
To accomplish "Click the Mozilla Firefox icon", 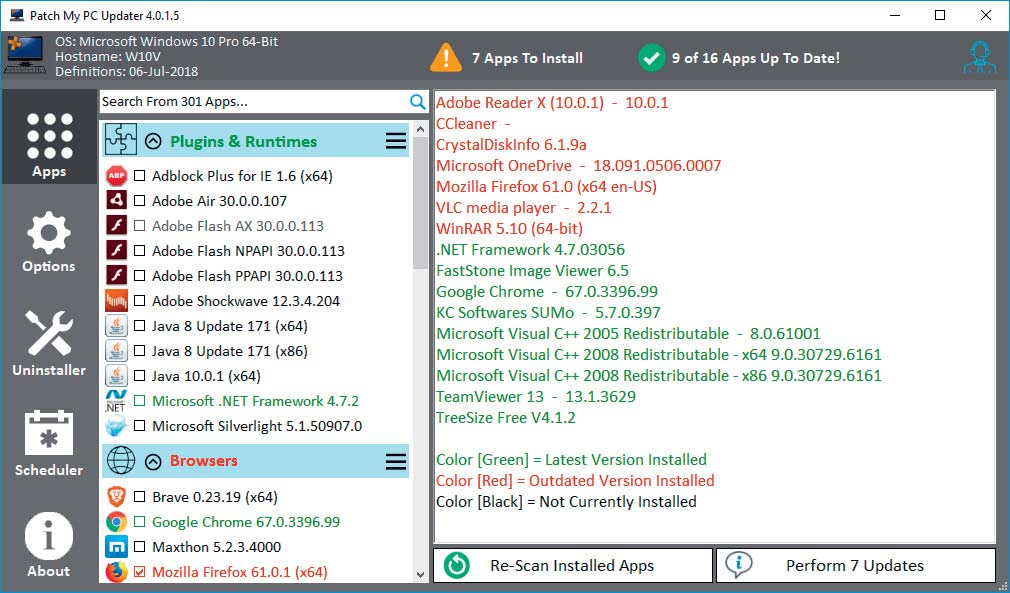I will tap(117, 572).
